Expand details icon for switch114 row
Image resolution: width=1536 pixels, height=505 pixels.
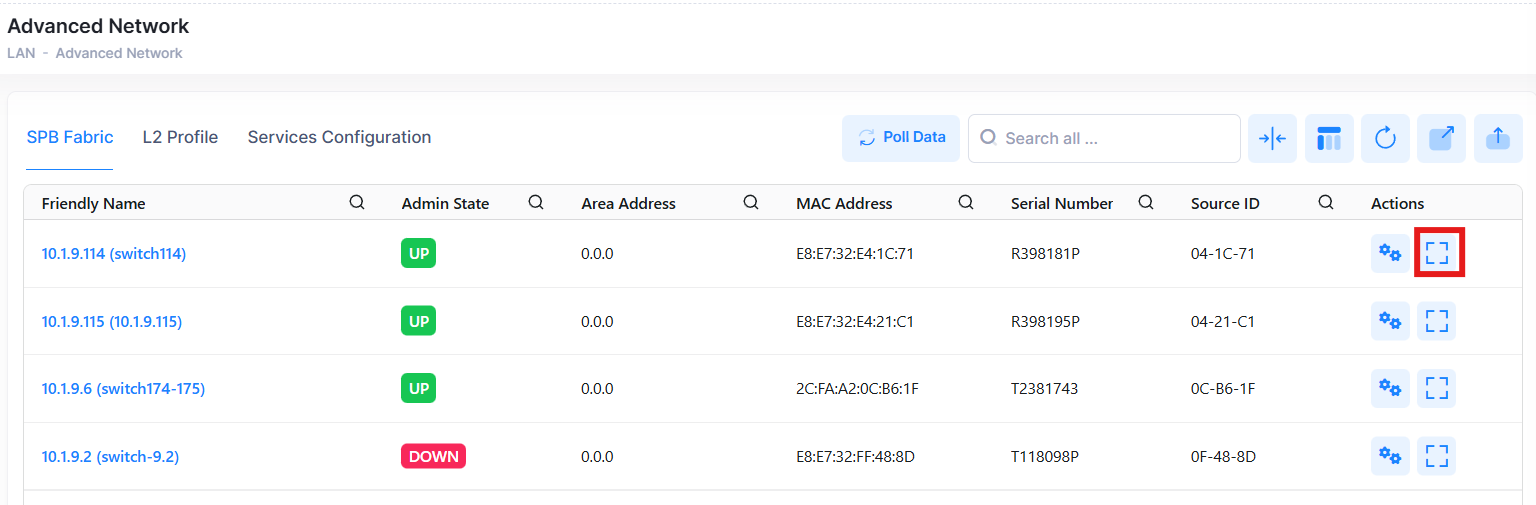click(x=1437, y=253)
